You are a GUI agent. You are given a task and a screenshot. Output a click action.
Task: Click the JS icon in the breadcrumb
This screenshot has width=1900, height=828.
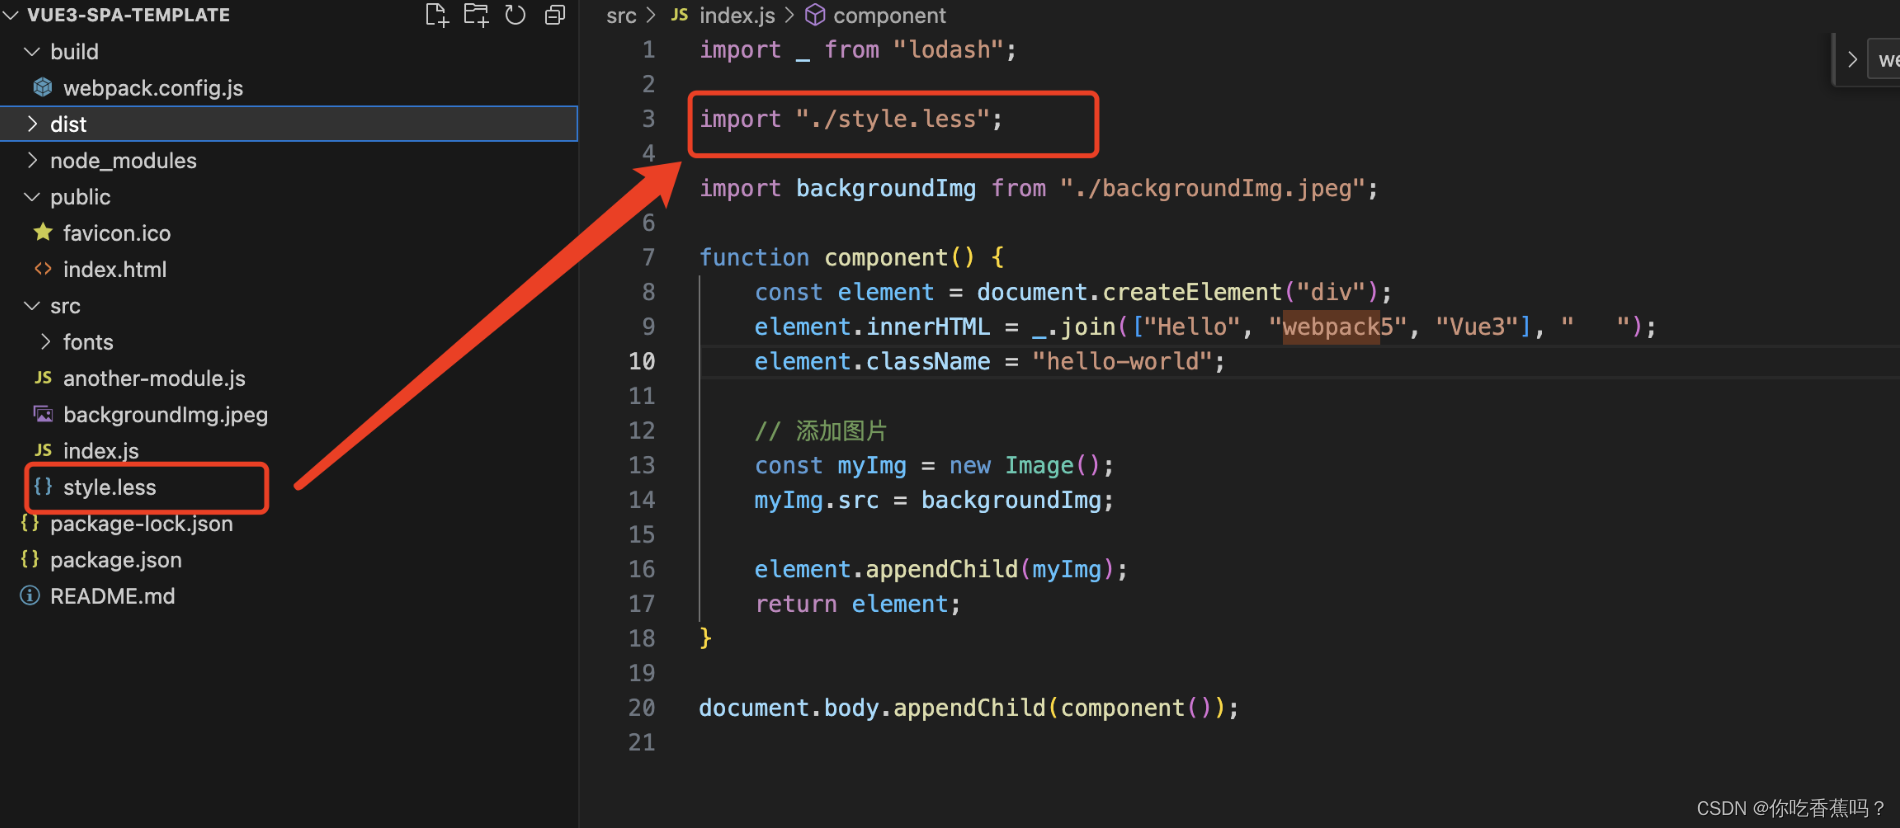[679, 15]
